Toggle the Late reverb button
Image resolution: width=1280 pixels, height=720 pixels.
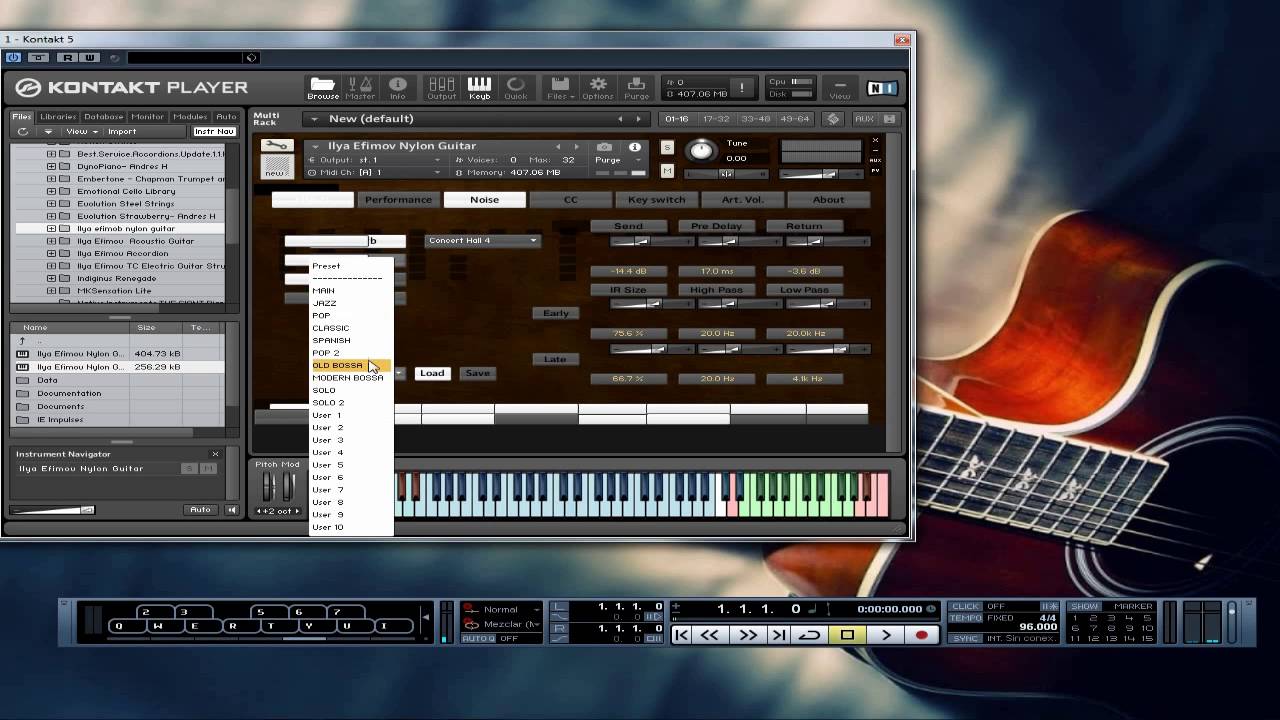pyautogui.click(x=556, y=359)
